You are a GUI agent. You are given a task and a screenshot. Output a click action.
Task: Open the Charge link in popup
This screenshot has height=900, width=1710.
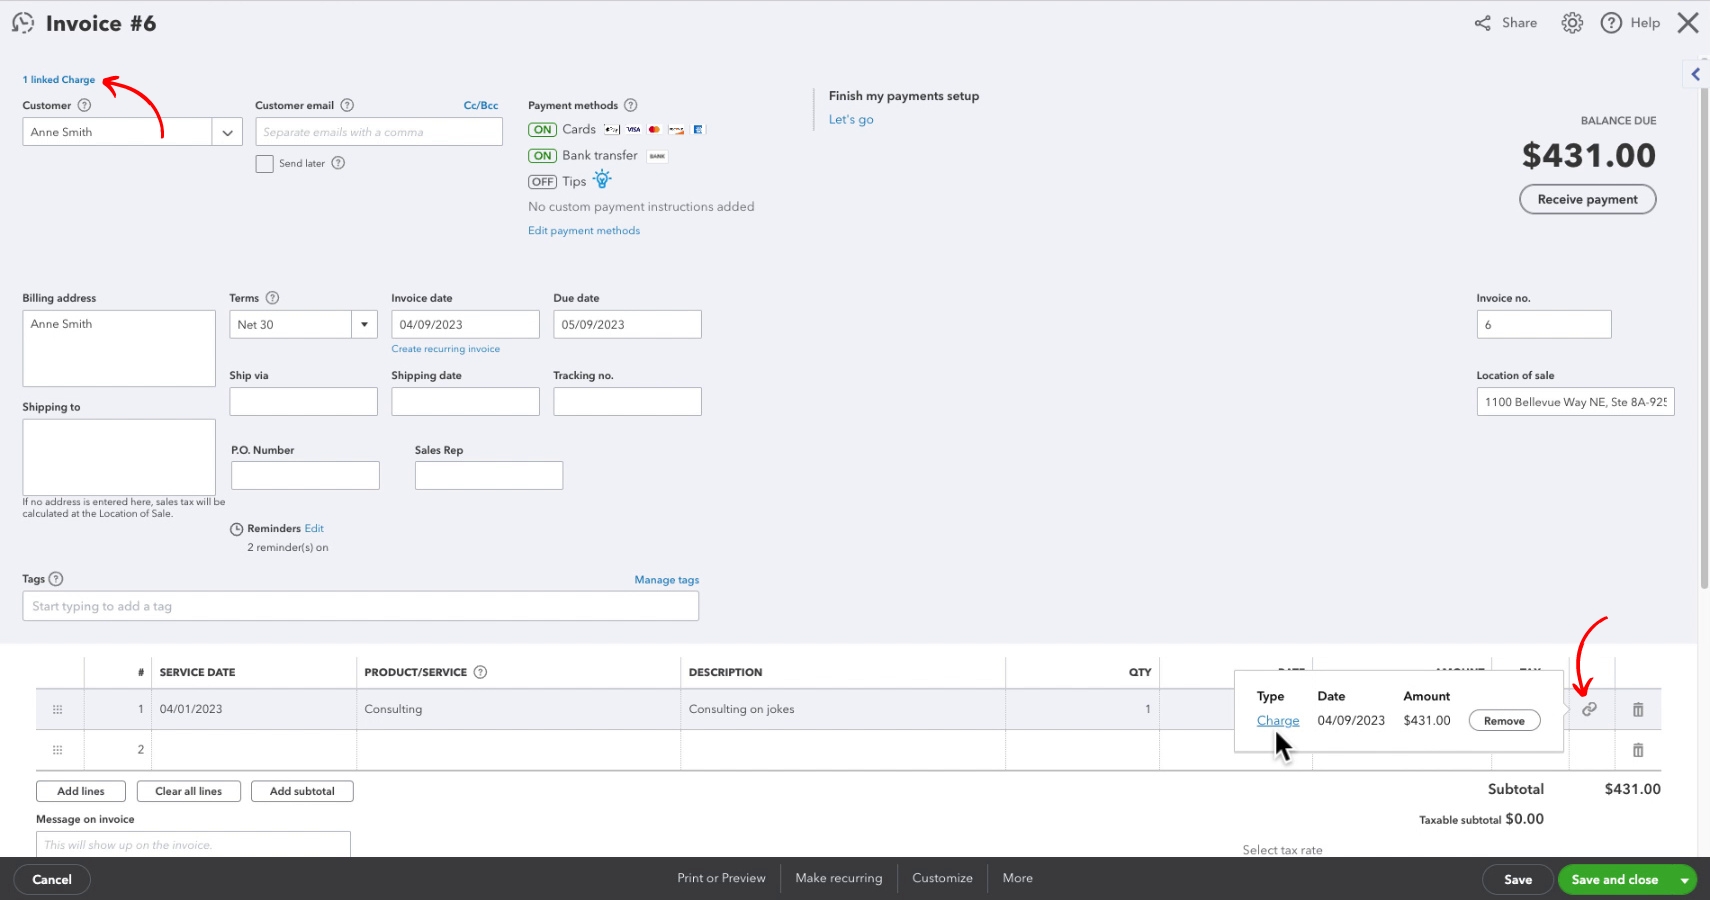pyautogui.click(x=1278, y=721)
